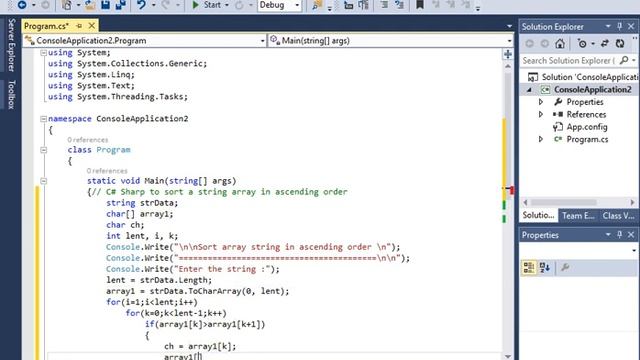Toggle auto-hide pin on Solution Explorer
The height and width of the screenshot is (360, 640).
(620, 27)
